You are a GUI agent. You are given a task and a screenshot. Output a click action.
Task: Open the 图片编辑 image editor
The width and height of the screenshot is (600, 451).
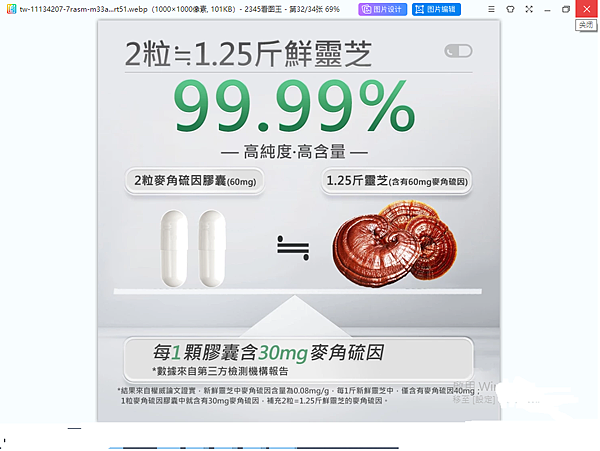pyautogui.click(x=436, y=9)
